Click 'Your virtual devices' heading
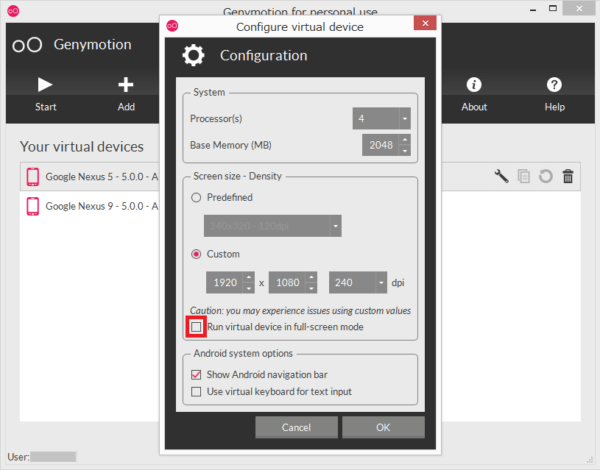 (82, 147)
